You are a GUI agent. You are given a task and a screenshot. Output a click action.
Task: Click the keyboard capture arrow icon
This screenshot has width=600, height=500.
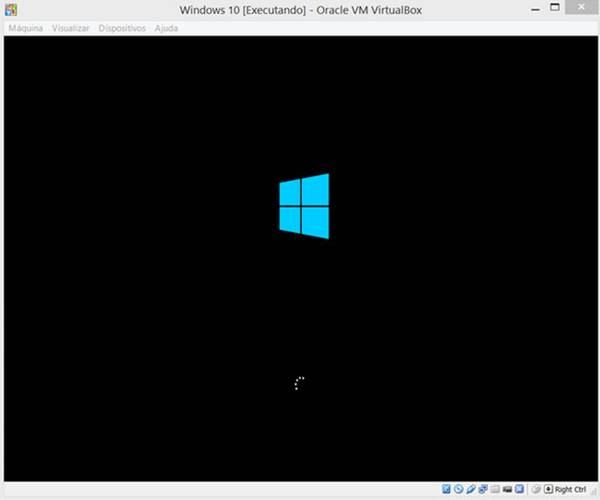548,489
